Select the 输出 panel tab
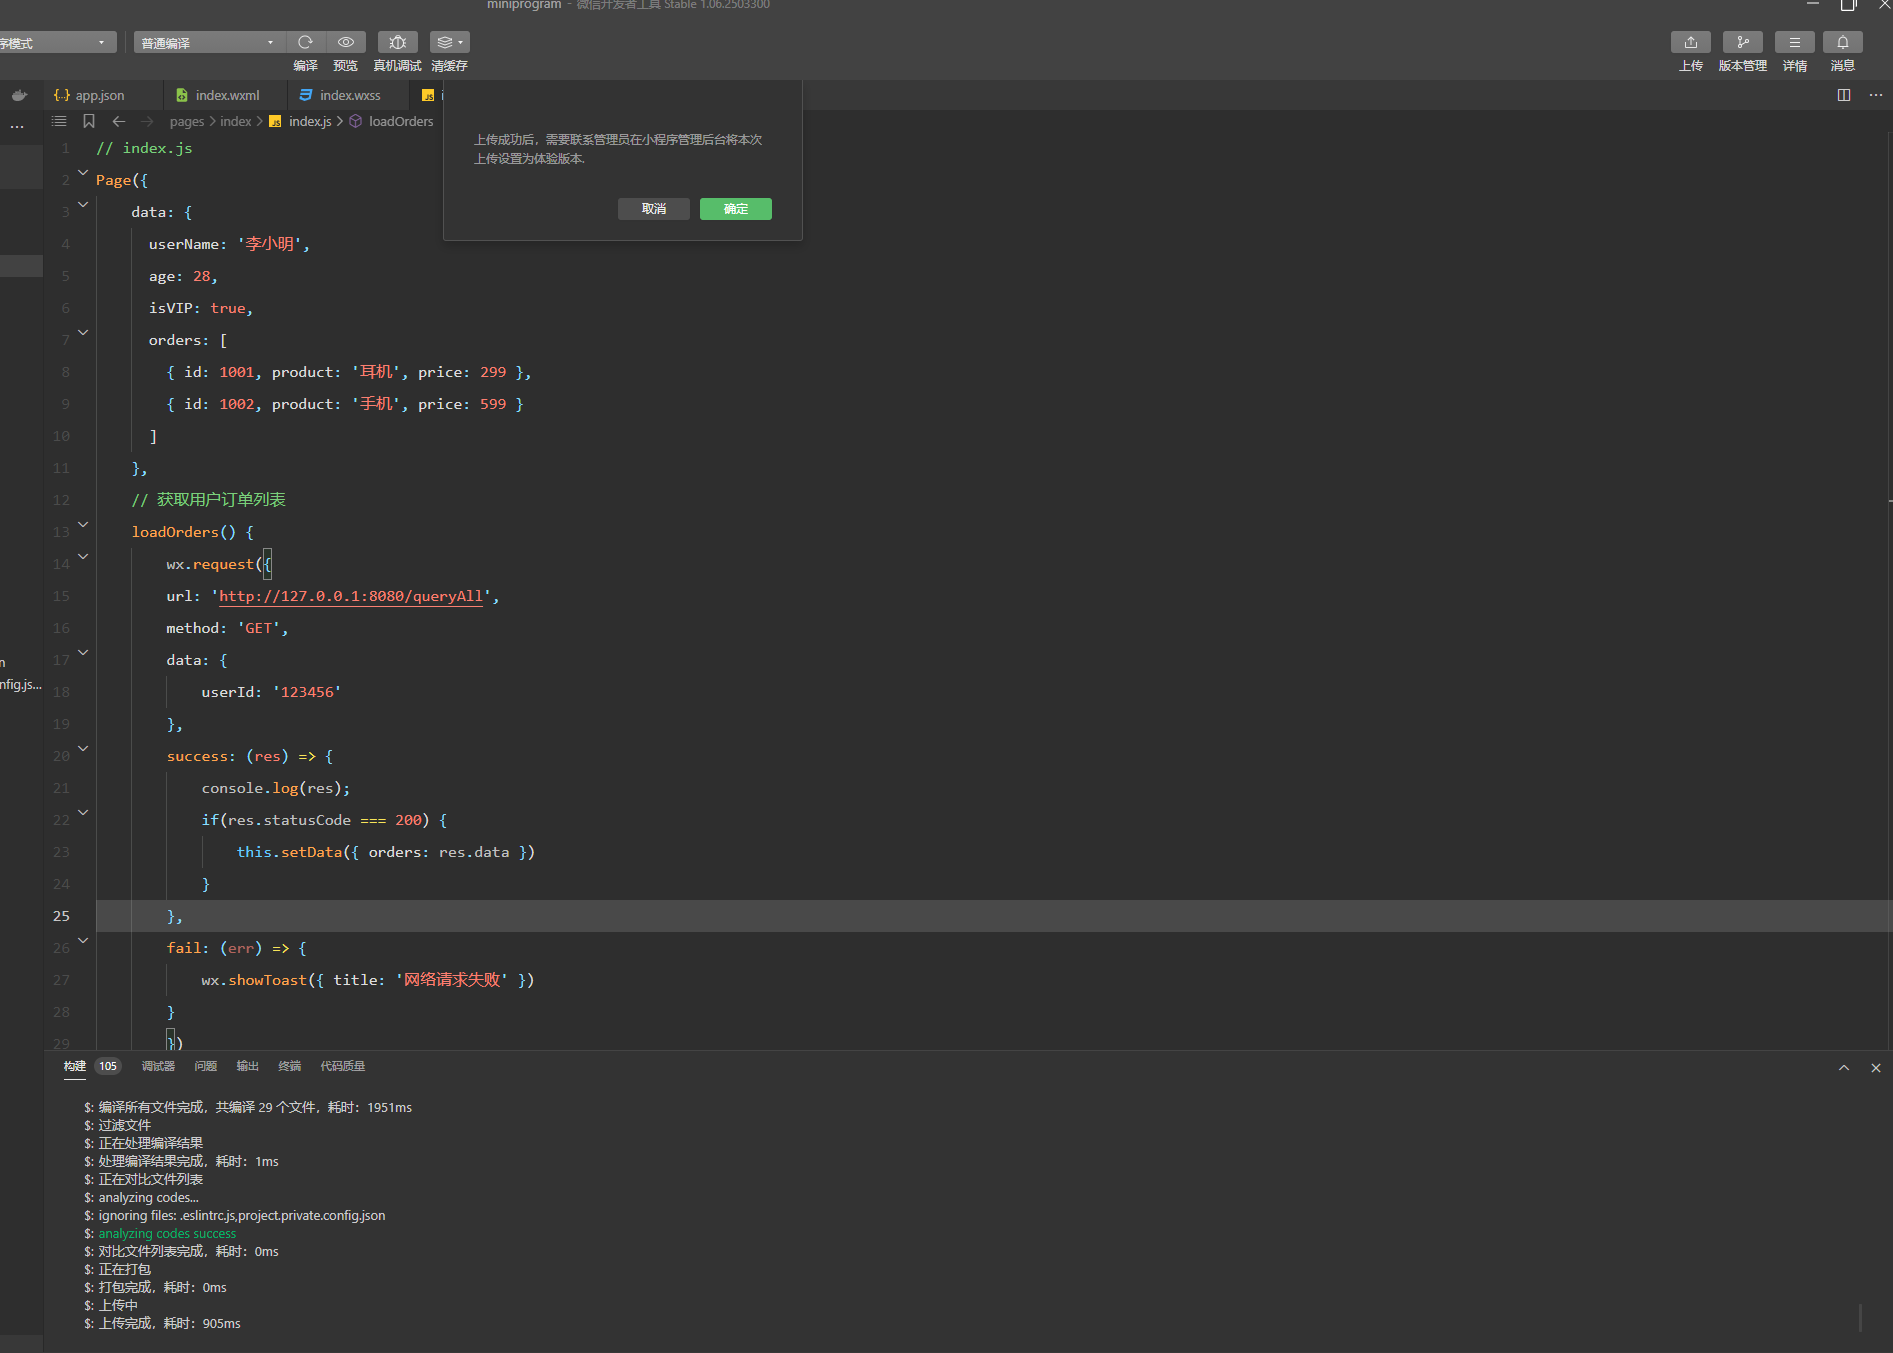Image resolution: width=1893 pixels, height=1353 pixels. (247, 1066)
